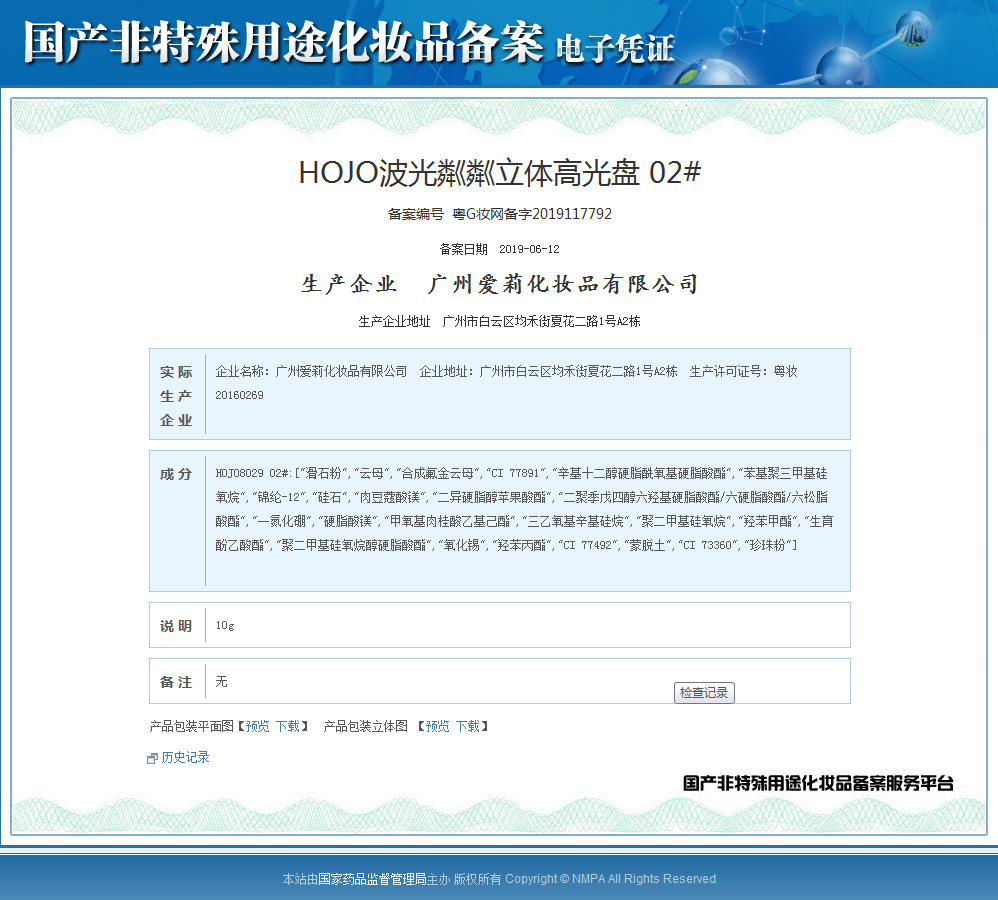Click the 备注 row label
This screenshot has height=900, width=998.
coord(176,682)
